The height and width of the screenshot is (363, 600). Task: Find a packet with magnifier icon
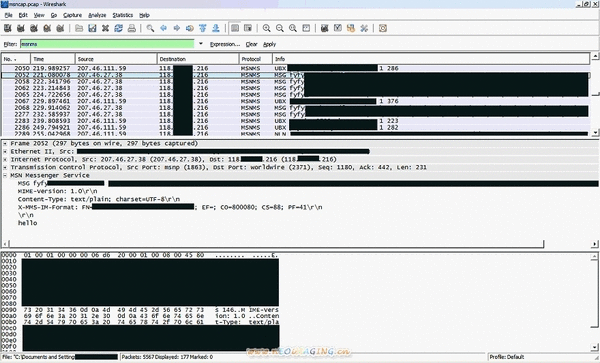[x=150, y=28]
